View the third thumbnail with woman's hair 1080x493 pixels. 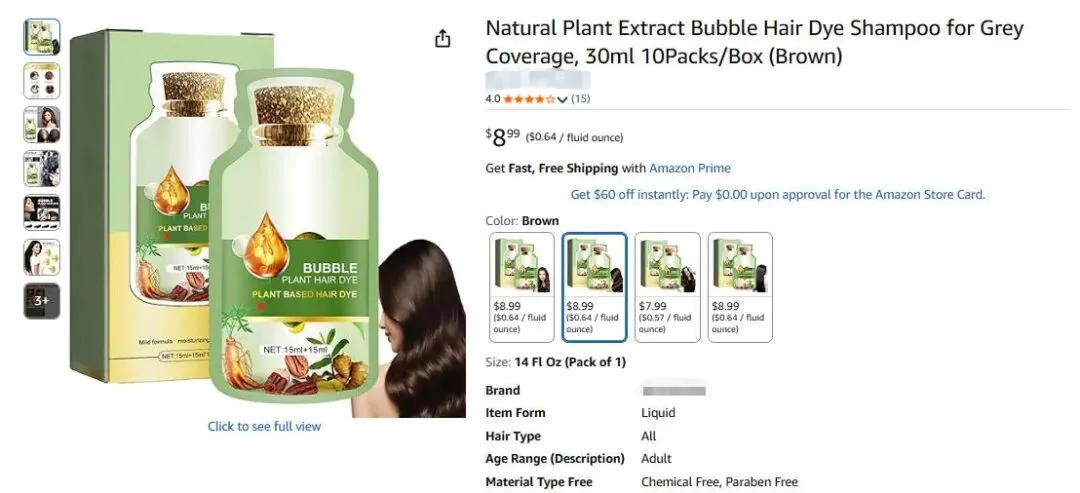coord(42,125)
